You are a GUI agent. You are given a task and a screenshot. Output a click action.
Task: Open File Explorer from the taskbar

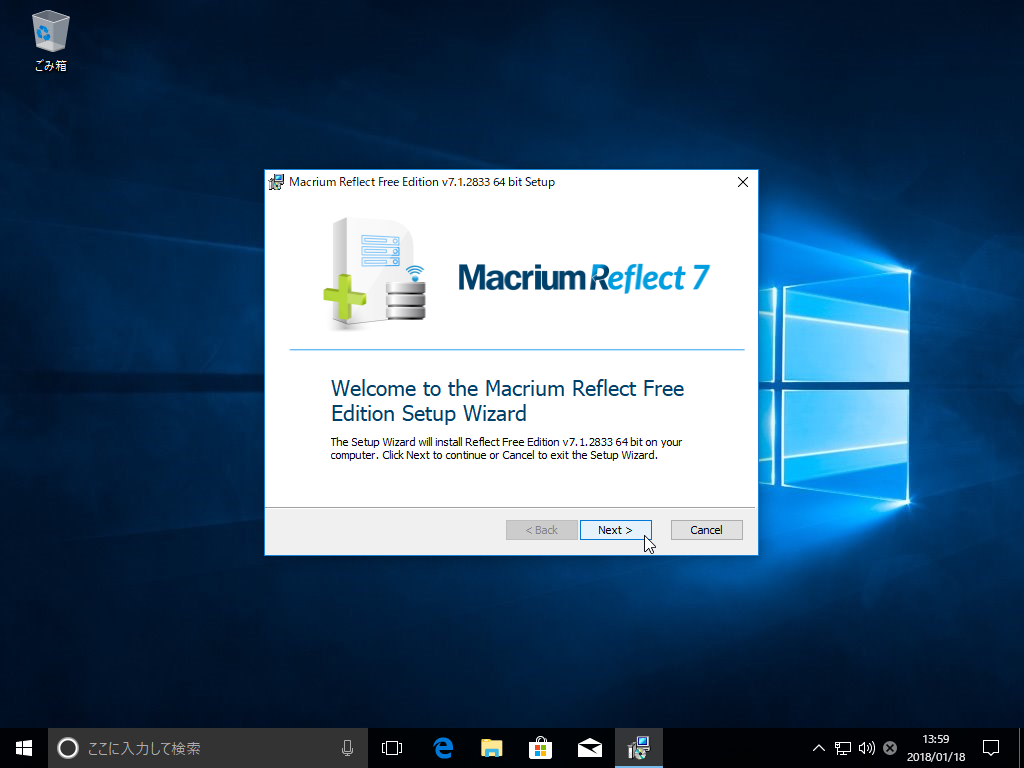[x=491, y=747]
